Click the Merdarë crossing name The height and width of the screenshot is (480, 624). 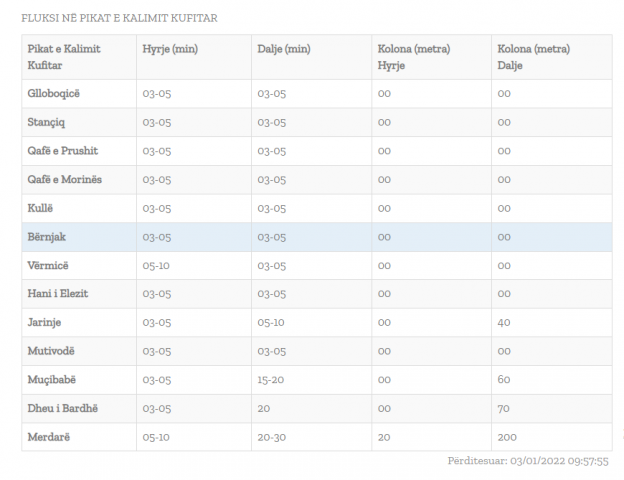(x=49, y=437)
